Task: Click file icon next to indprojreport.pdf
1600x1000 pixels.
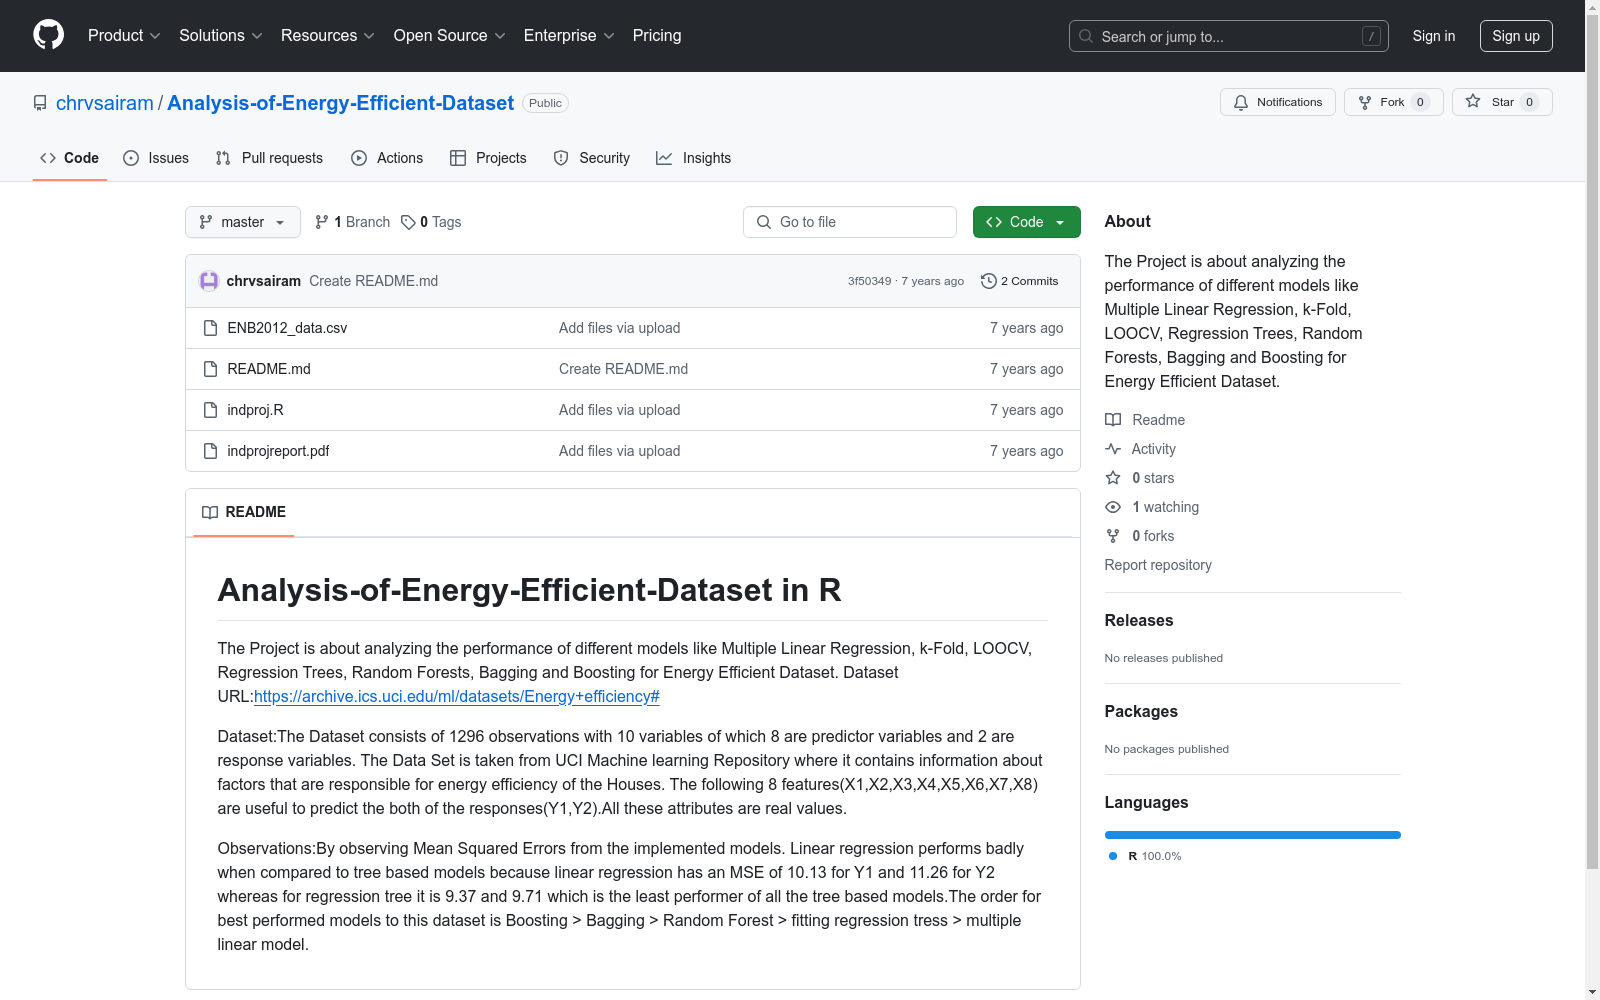Action: coord(210,451)
